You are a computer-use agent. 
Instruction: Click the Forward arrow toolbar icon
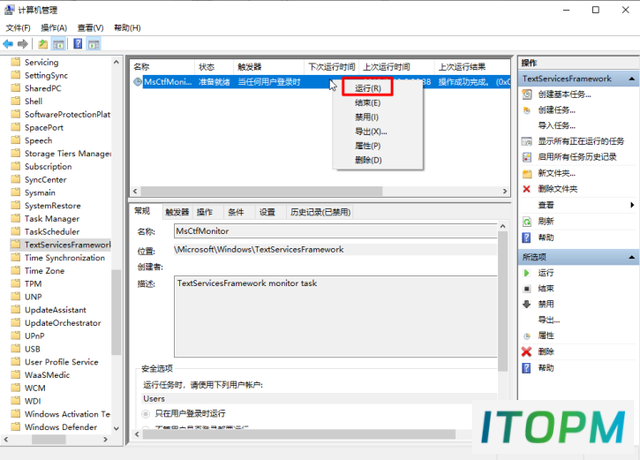[23, 44]
